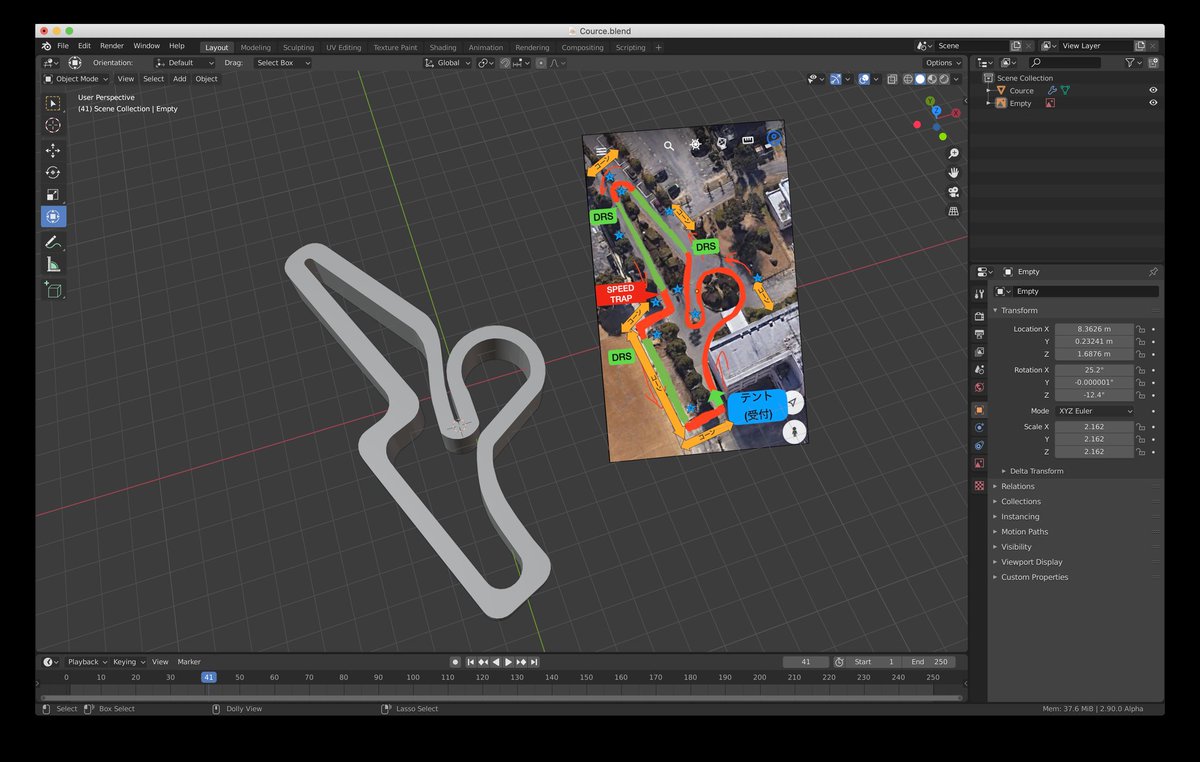
Task: Open the Render menu
Action: (112, 46)
